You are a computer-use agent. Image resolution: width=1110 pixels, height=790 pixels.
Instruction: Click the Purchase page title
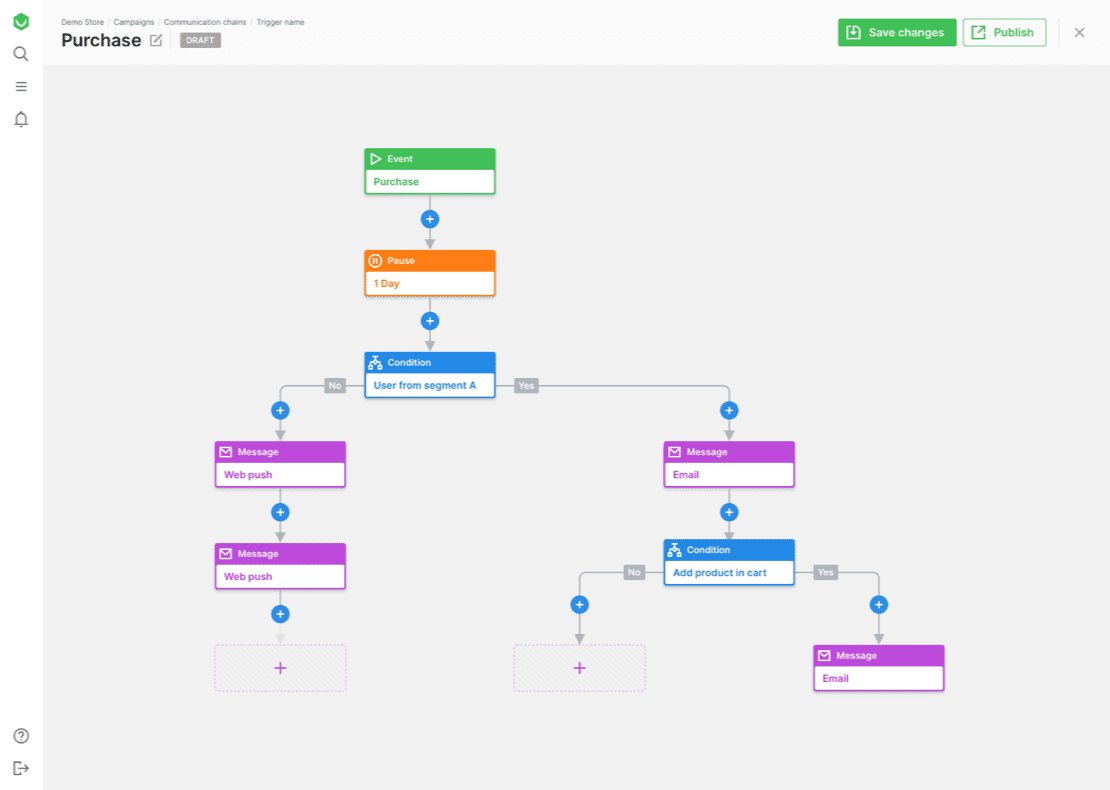pos(101,40)
